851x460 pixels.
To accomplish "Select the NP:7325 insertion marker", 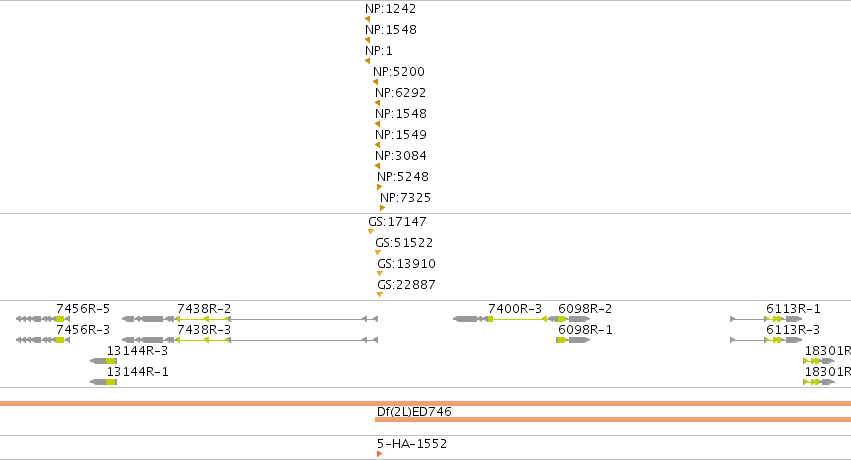I will [383, 208].
